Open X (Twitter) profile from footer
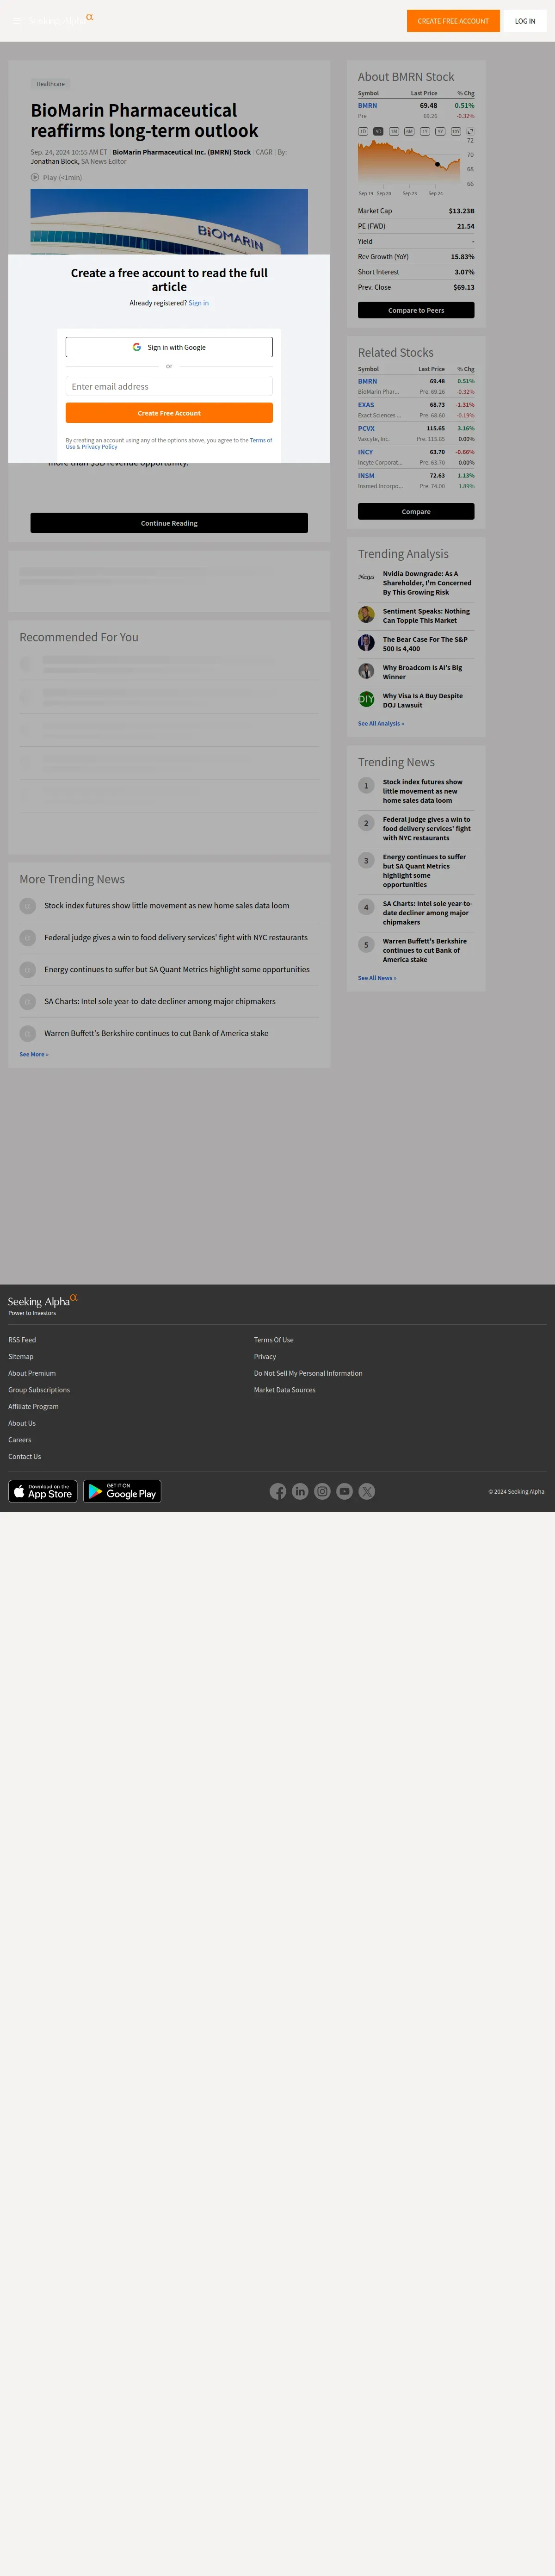555x2576 pixels. pyautogui.click(x=367, y=1492)
